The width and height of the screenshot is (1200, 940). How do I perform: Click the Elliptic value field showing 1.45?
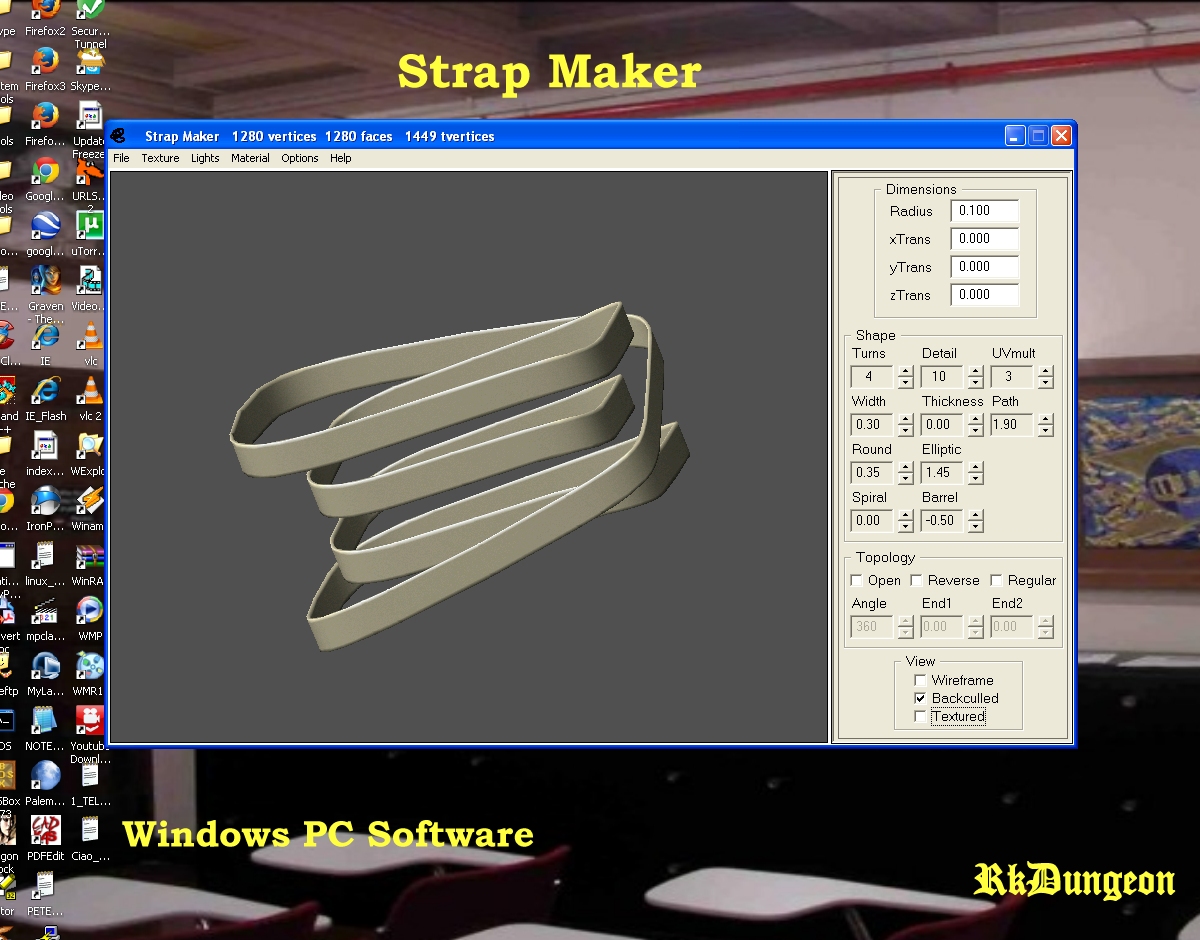pos(944,473)
